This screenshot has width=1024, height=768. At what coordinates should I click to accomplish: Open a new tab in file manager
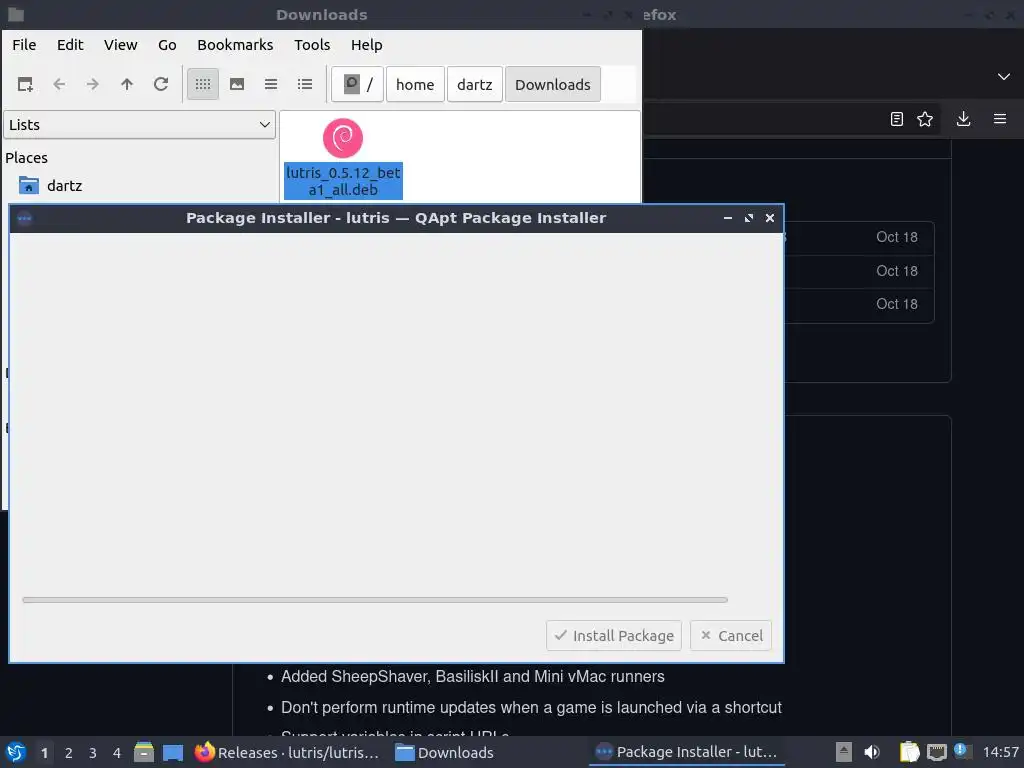[25, 84]
